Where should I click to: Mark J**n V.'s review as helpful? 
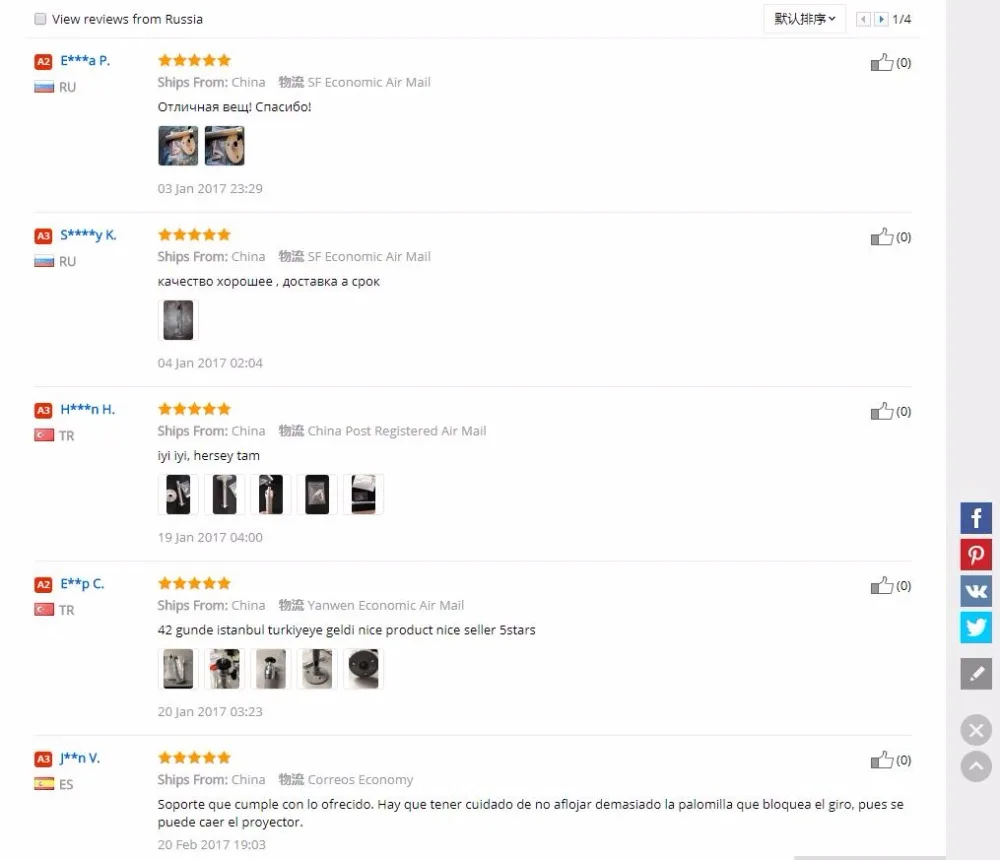coord(881,760)
